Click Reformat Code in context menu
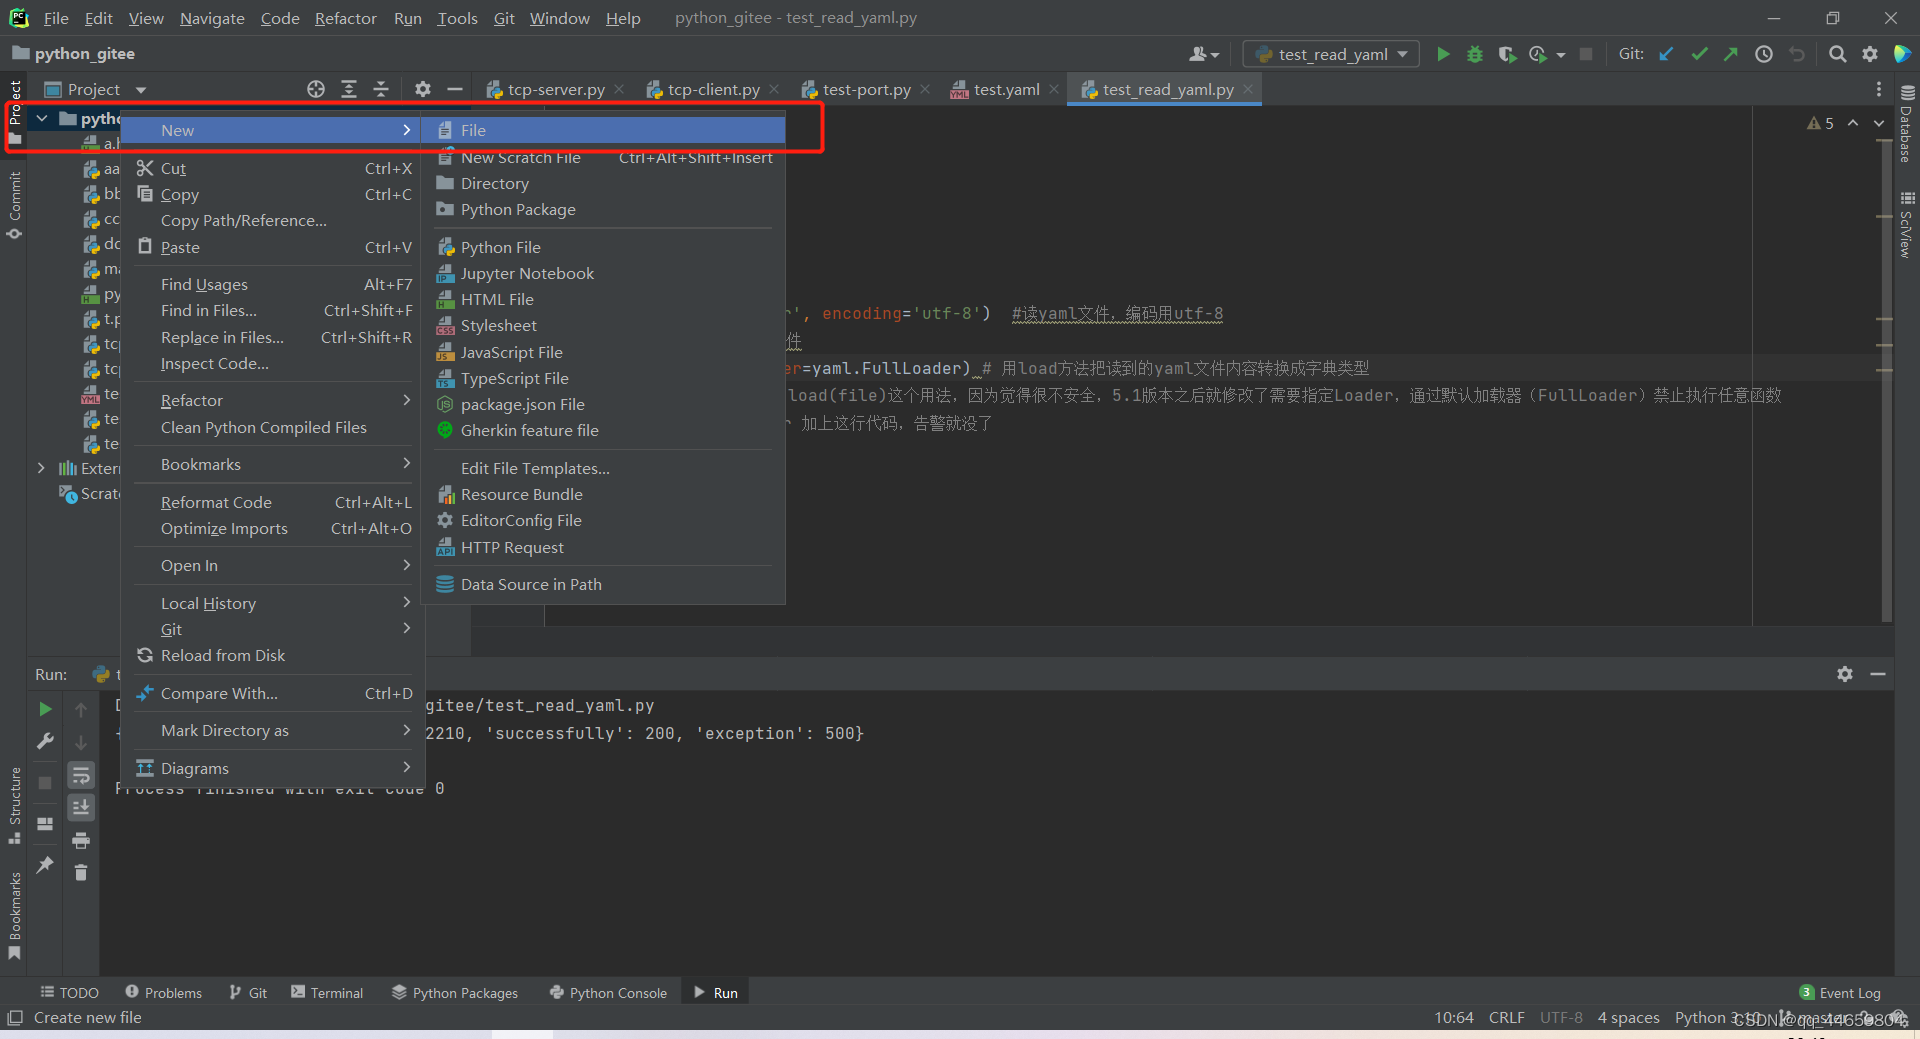Screen dimensions: 1920x1039 coord(273,502)
